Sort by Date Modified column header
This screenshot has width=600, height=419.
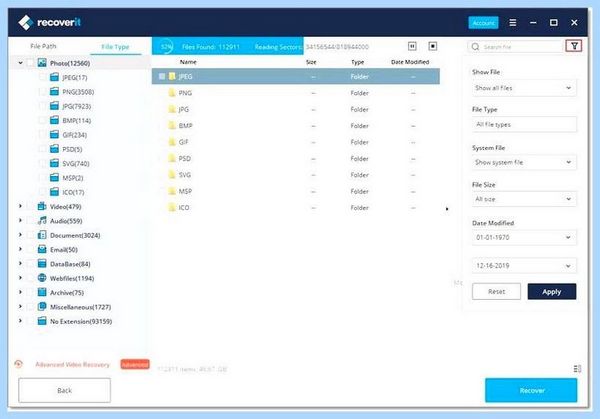coord(410,62)
